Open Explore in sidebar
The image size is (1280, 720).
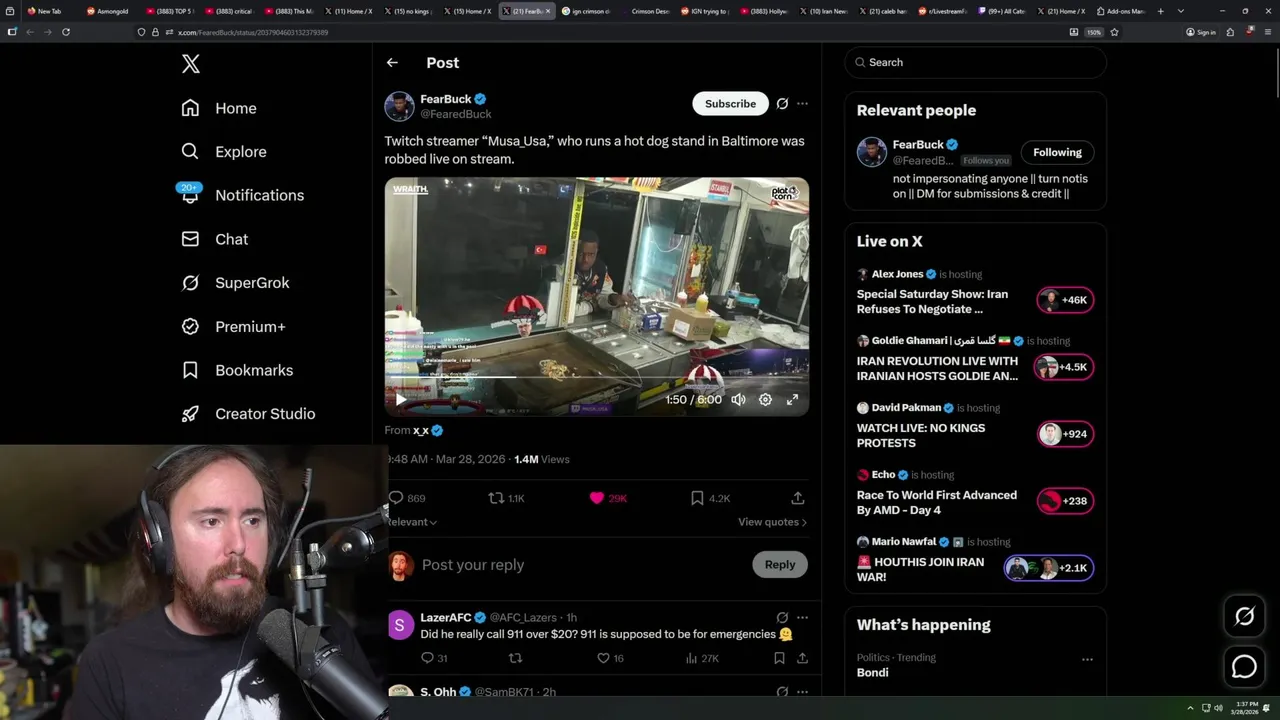pos(224,152)
